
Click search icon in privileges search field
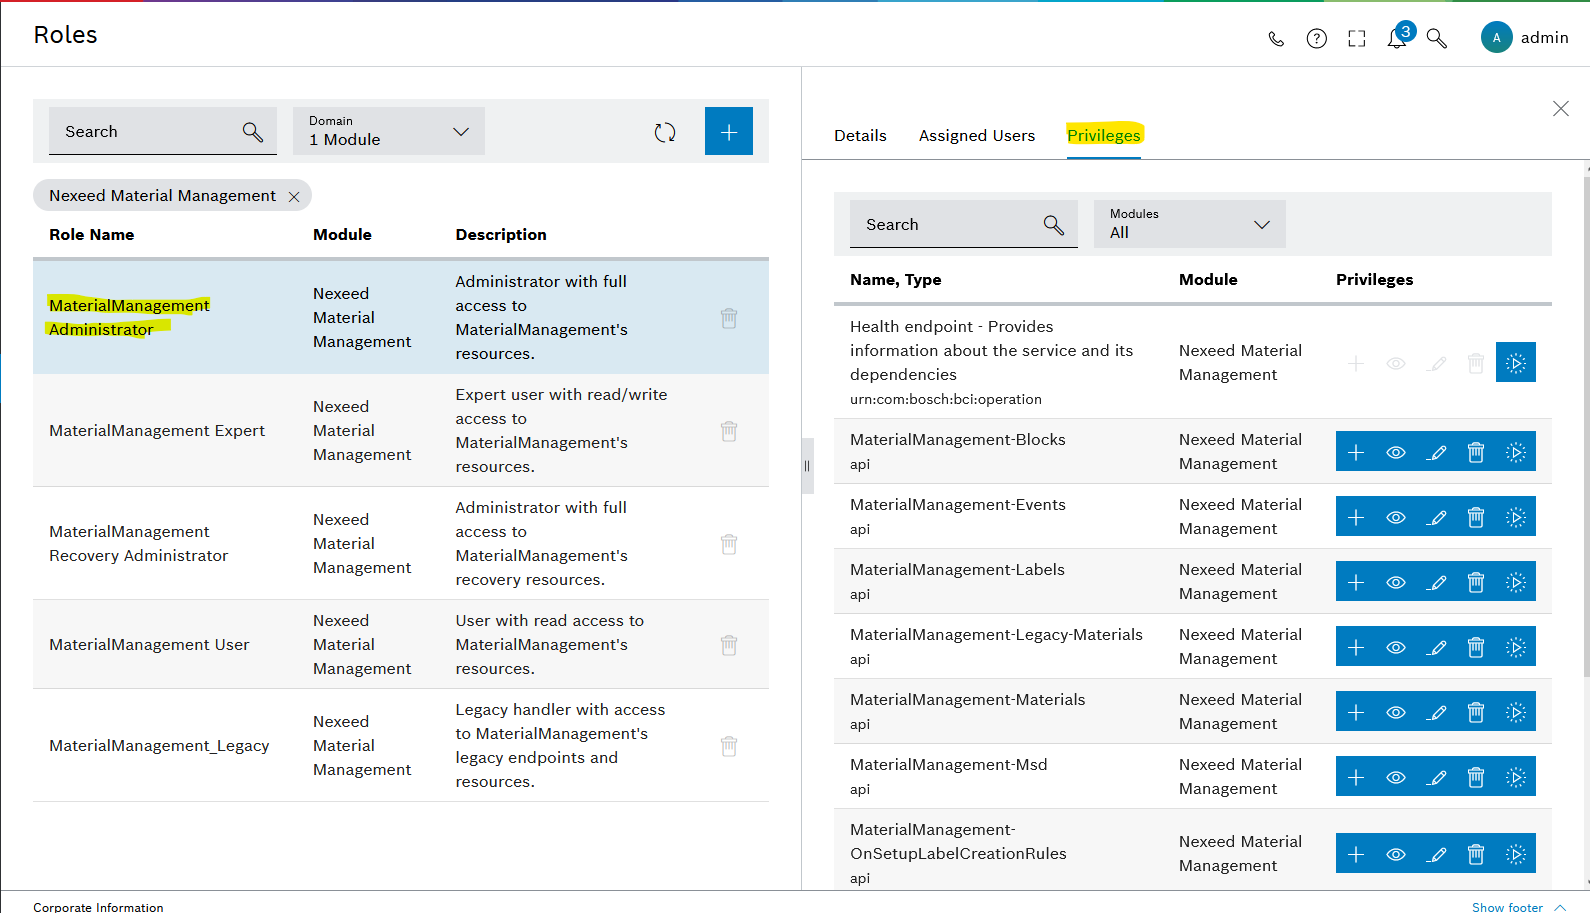pyautogui.click(x=1054, y=225)
